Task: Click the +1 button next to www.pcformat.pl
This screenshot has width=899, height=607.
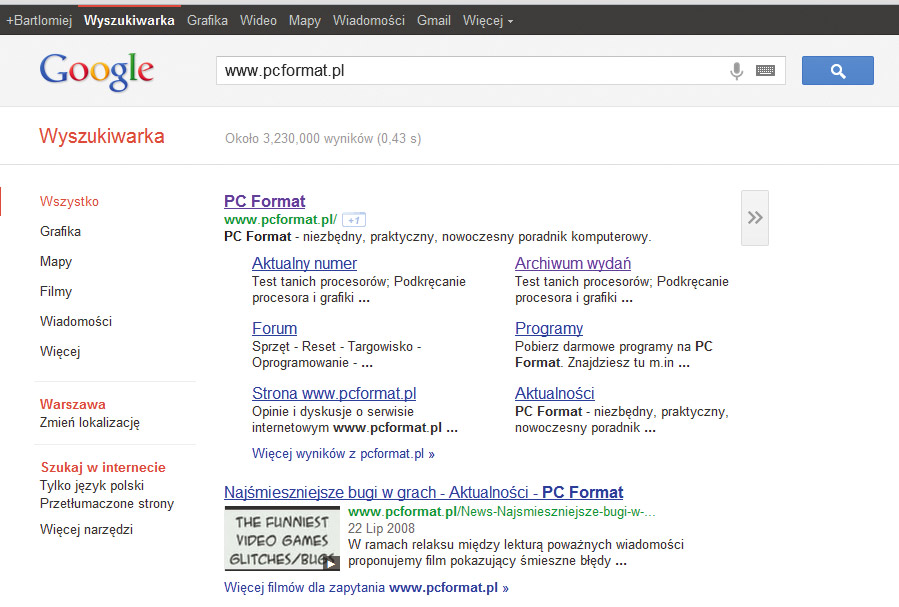Action: [x=352, y=219]
